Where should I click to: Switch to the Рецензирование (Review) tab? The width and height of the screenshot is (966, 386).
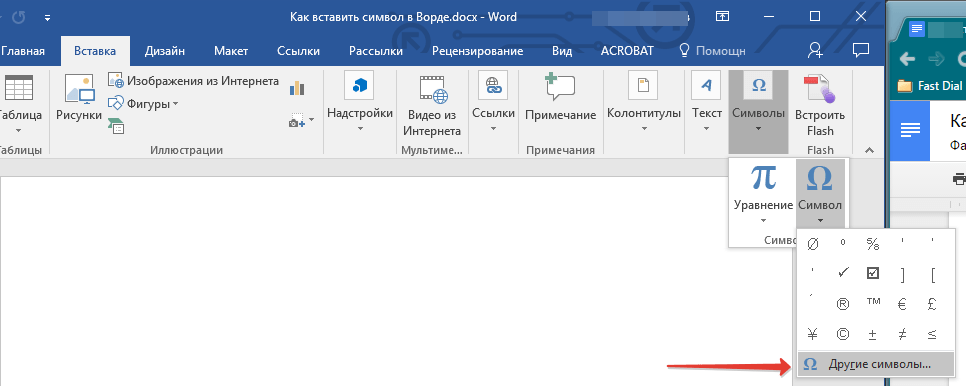(477, 51)
